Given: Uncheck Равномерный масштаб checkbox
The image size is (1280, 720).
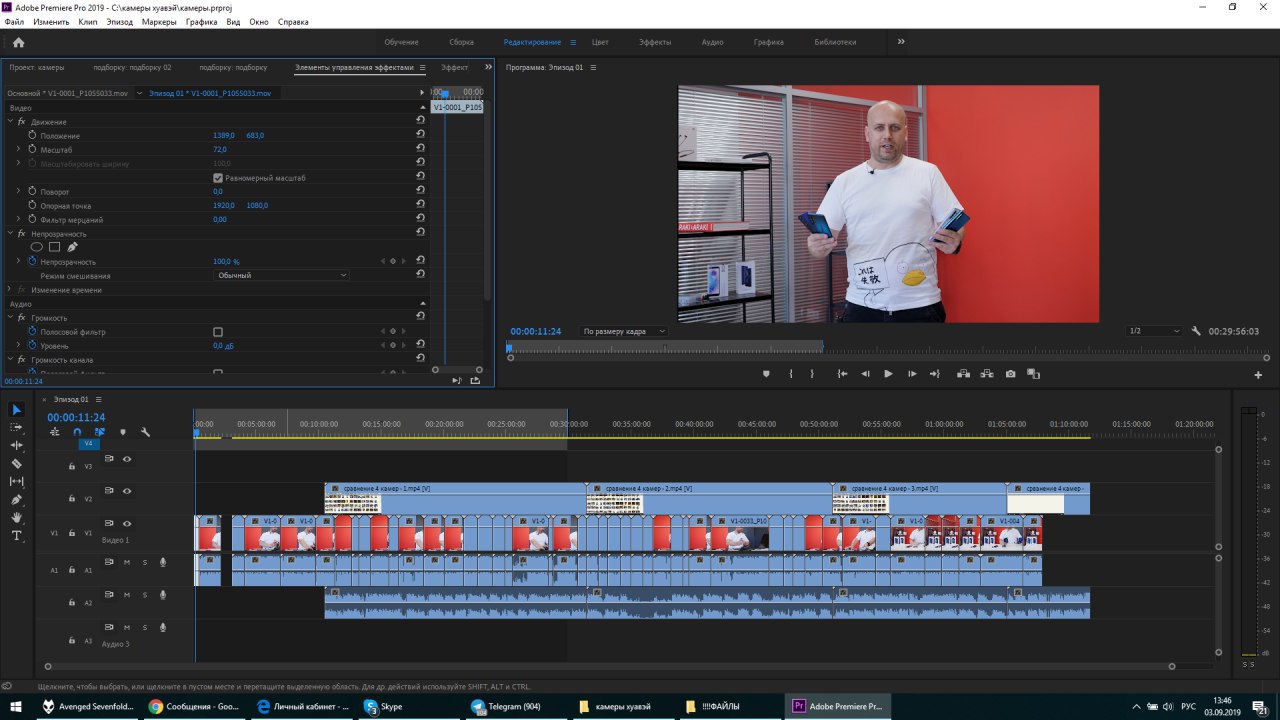Looking at the screenshot, I should tap(218, 177).
